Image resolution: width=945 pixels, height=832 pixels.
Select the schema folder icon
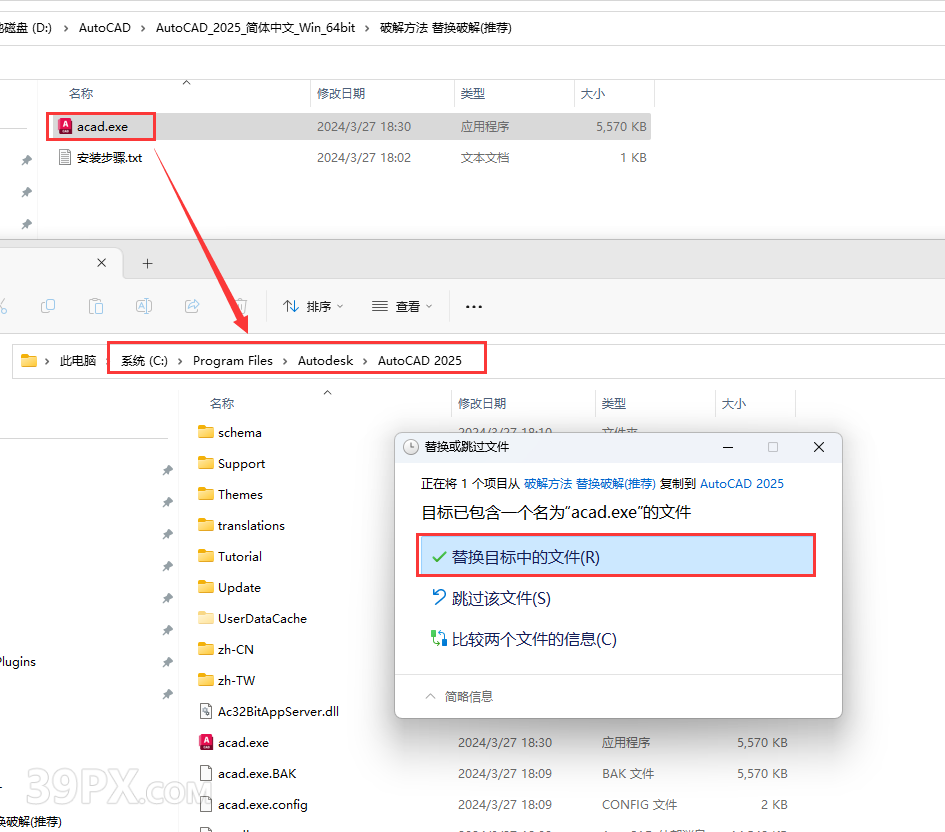[x=206, y=432]
